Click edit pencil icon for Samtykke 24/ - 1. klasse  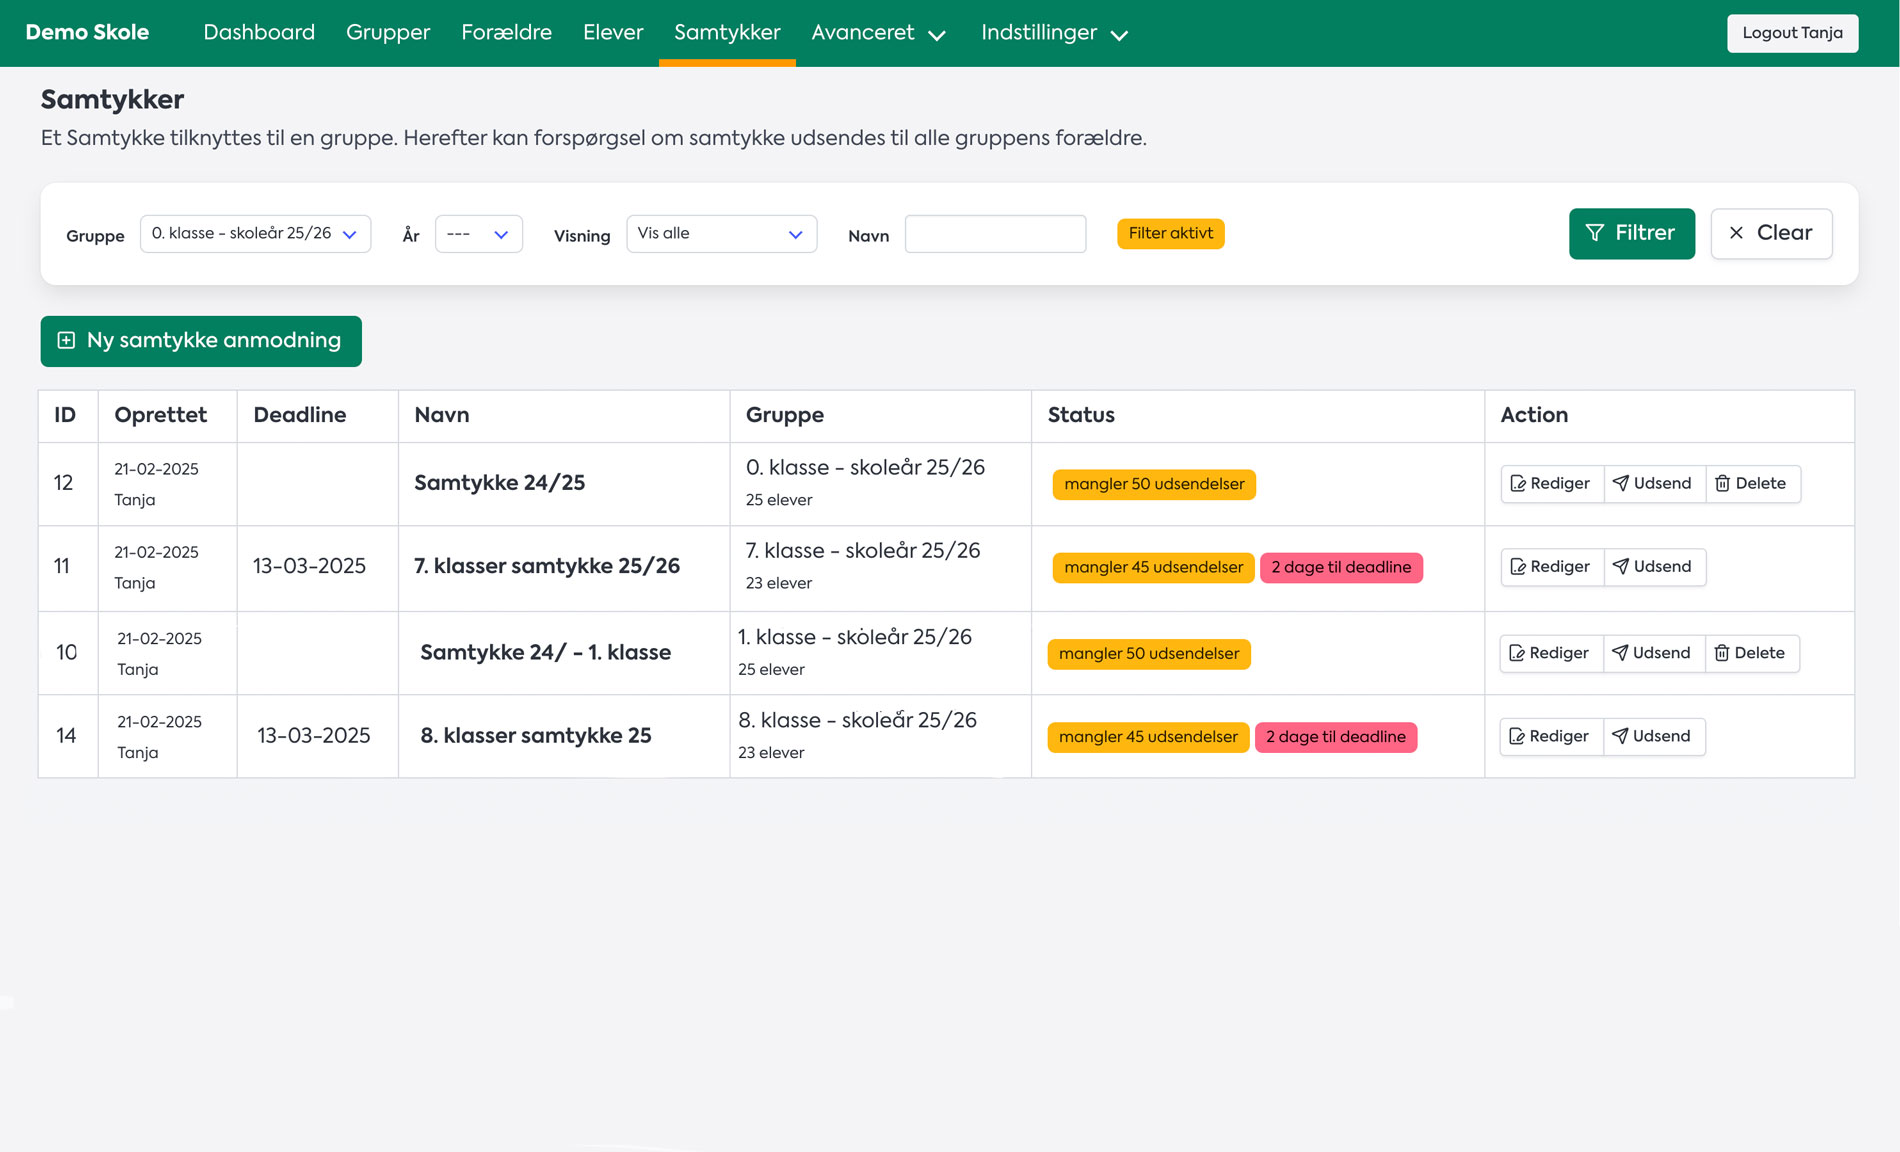point(1516,653)
